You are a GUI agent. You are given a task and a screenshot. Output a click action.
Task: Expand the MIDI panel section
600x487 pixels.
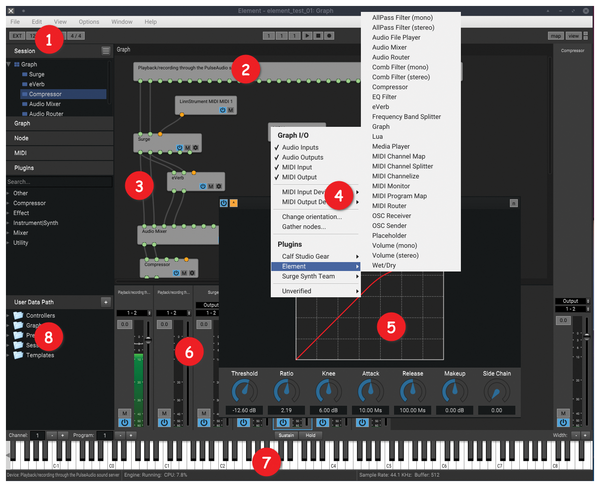tap(59, 153)
